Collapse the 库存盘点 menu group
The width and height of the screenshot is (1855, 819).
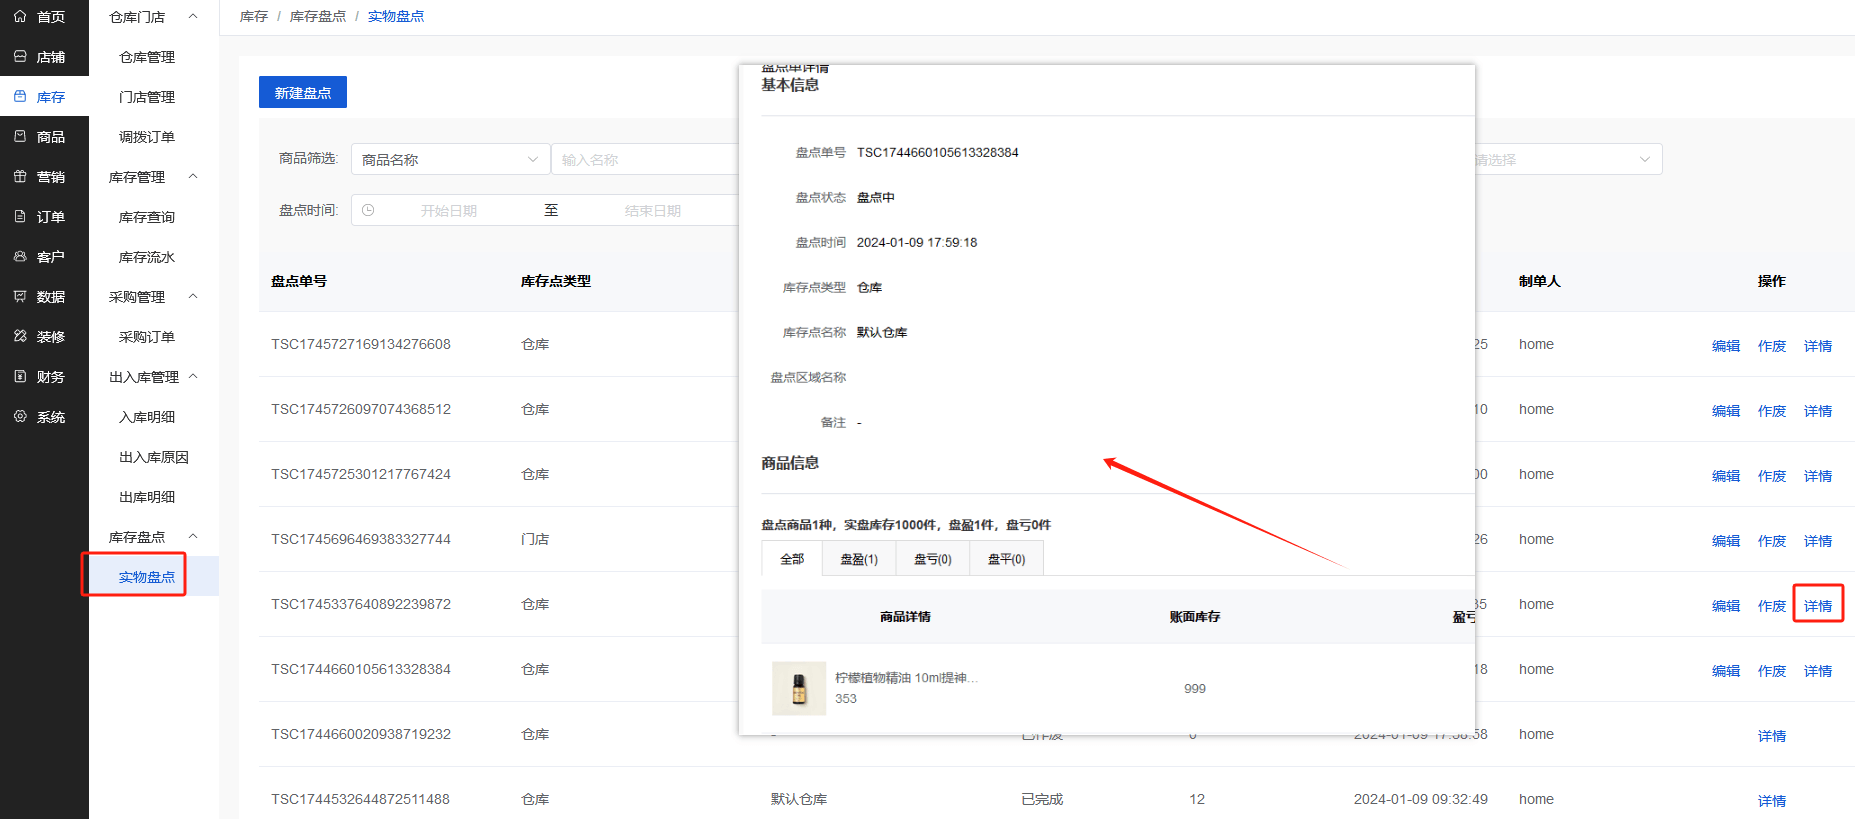coord(193,536)
